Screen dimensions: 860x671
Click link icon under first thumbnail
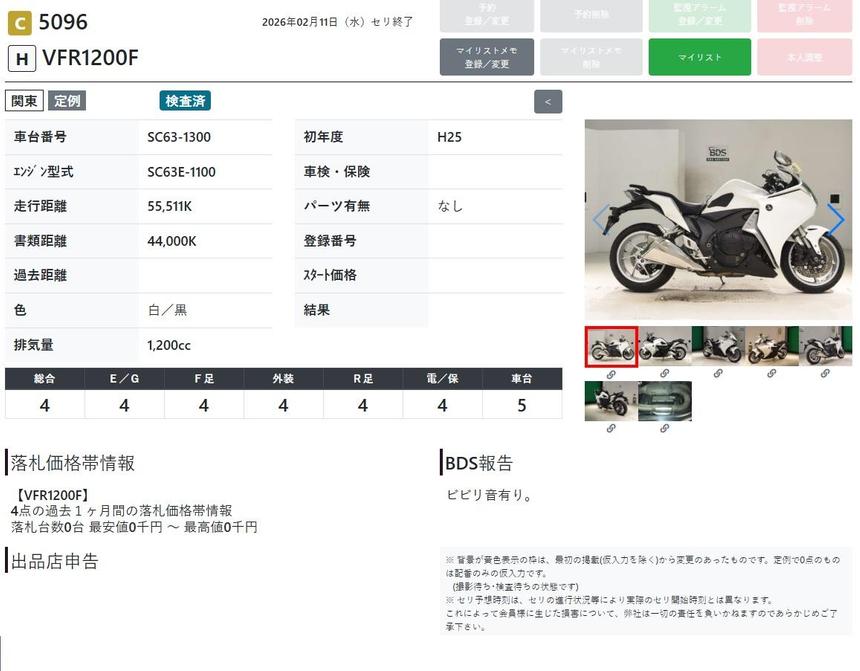611,373
